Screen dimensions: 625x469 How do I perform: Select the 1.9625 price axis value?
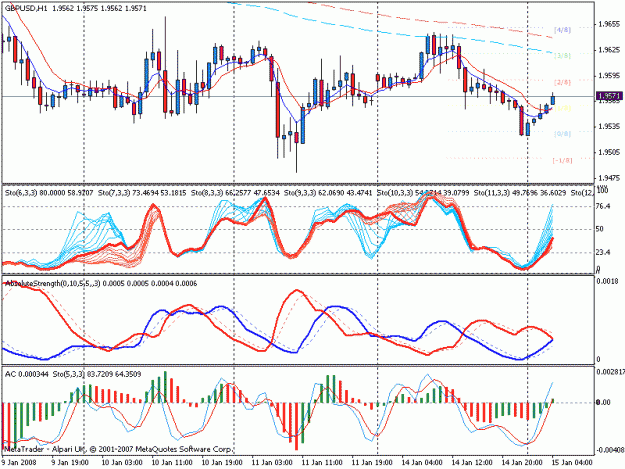pyautogui.click(x=609, y=50)
